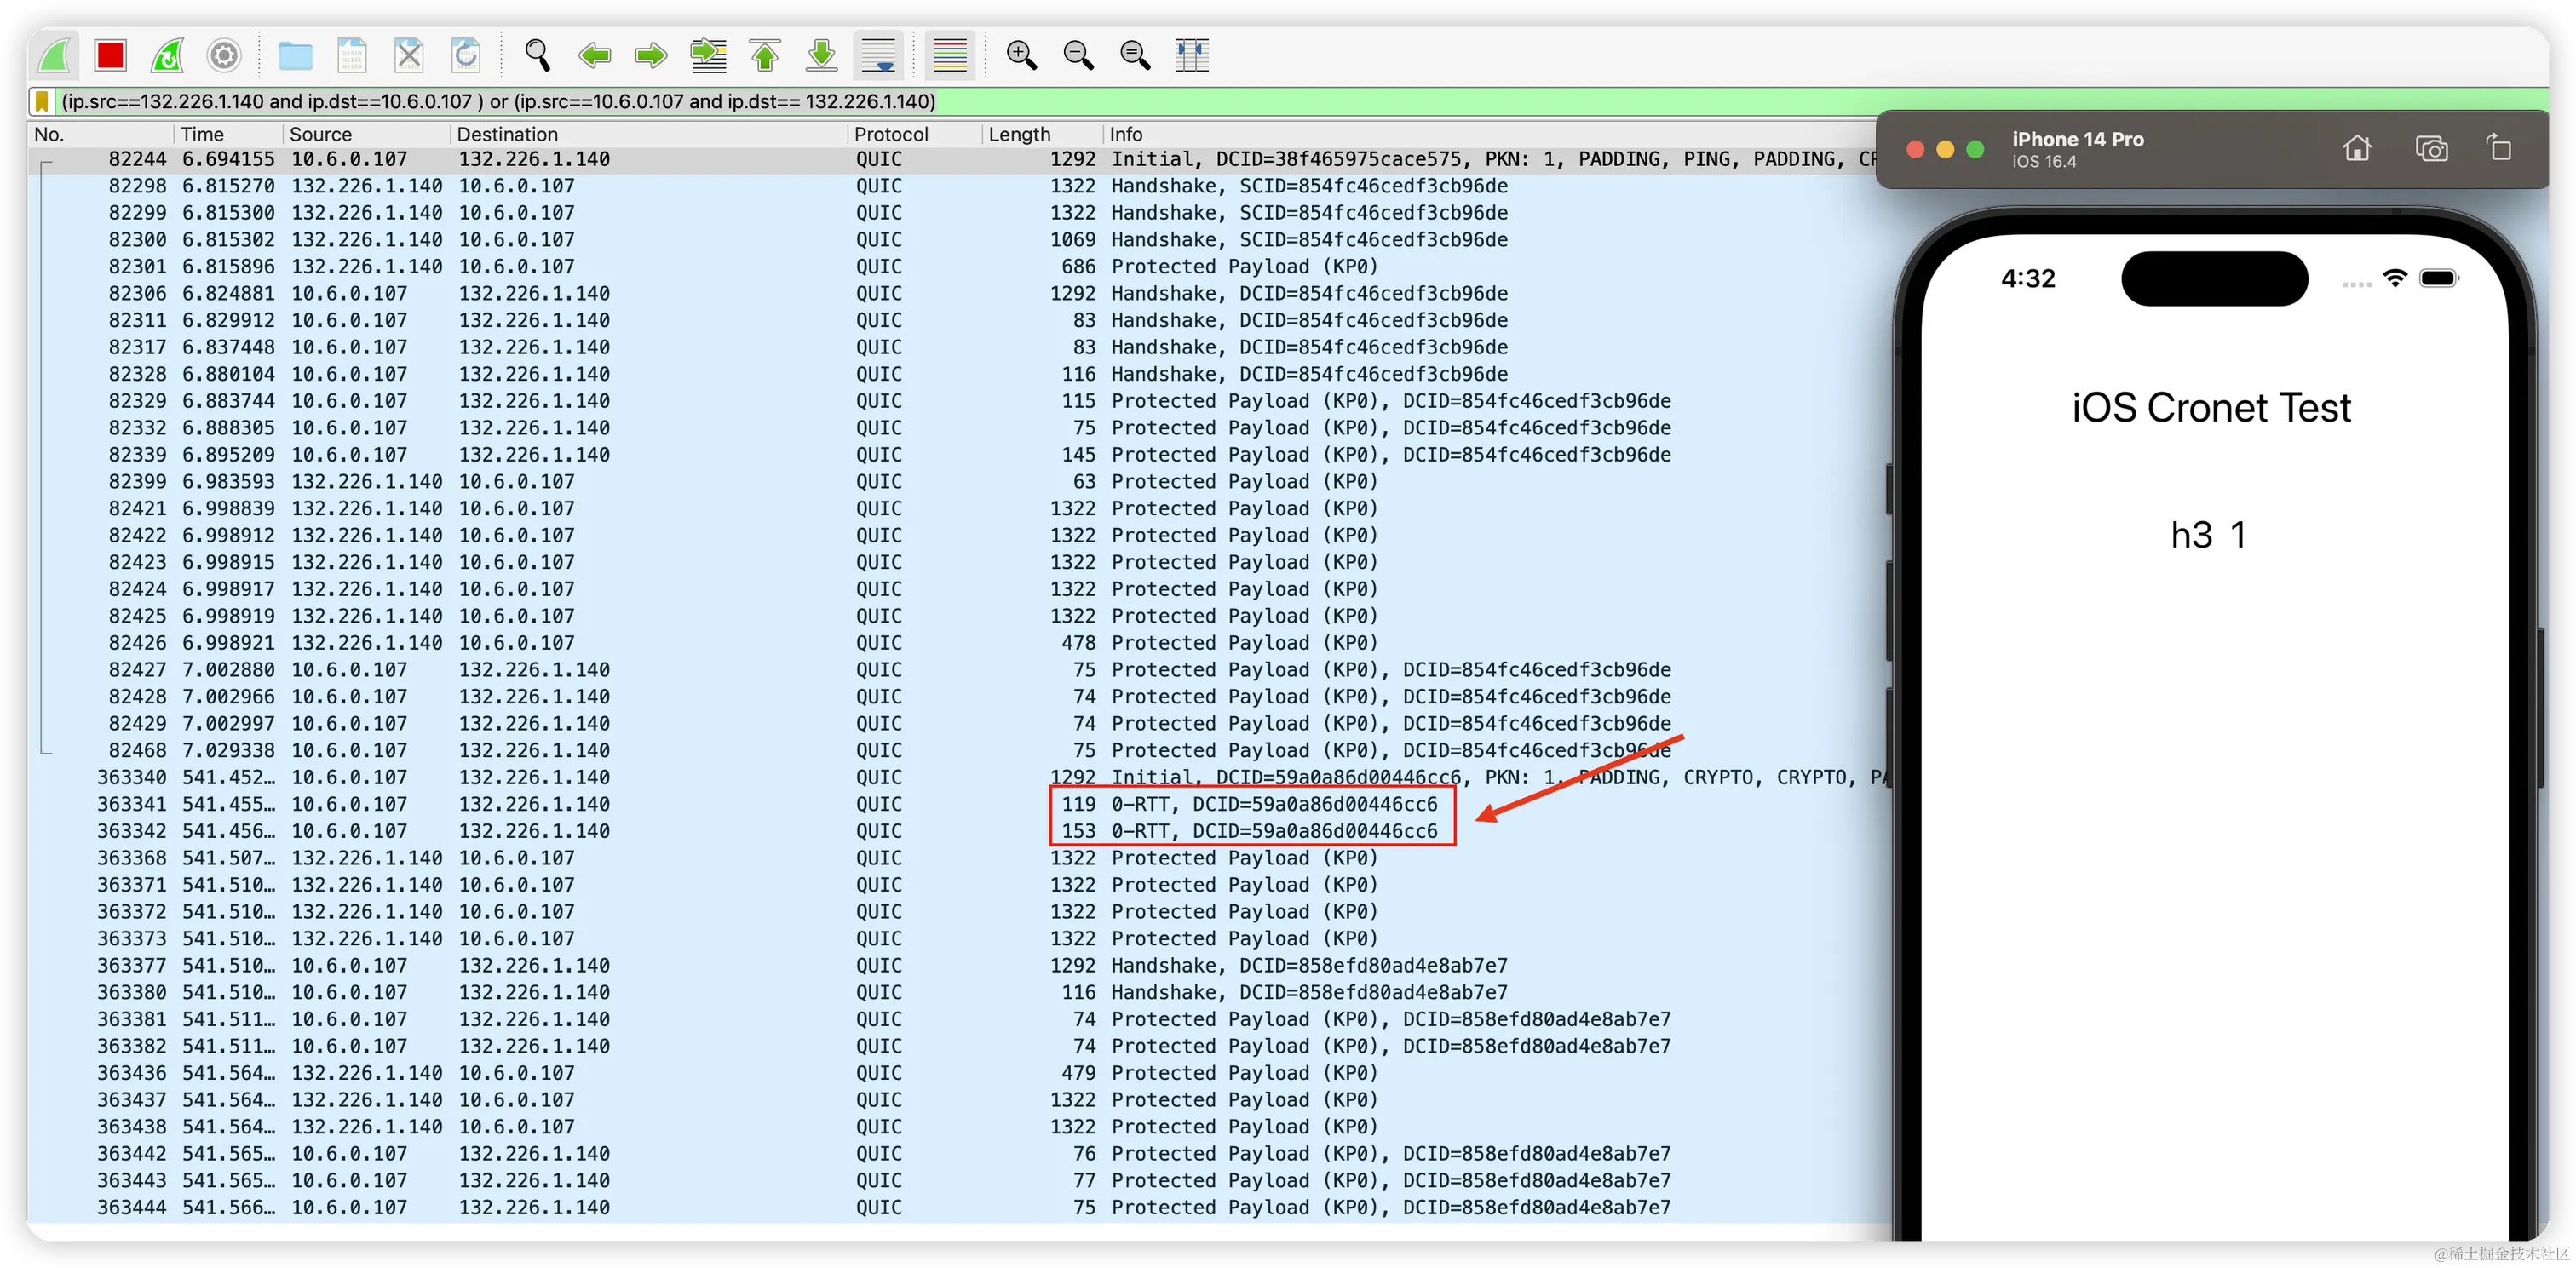
Task: Zoom in on the packet list text
Action: (x=1021, y=55)
